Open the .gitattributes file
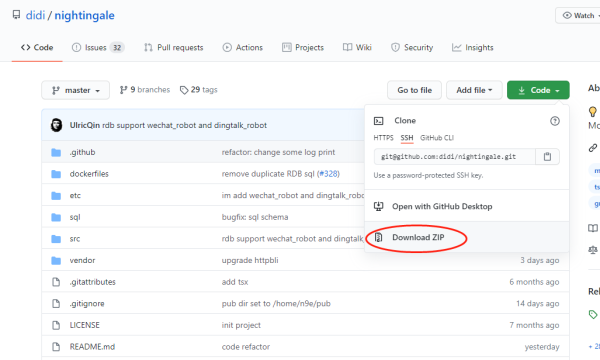The image size is (600, 360). pos(92,282)
